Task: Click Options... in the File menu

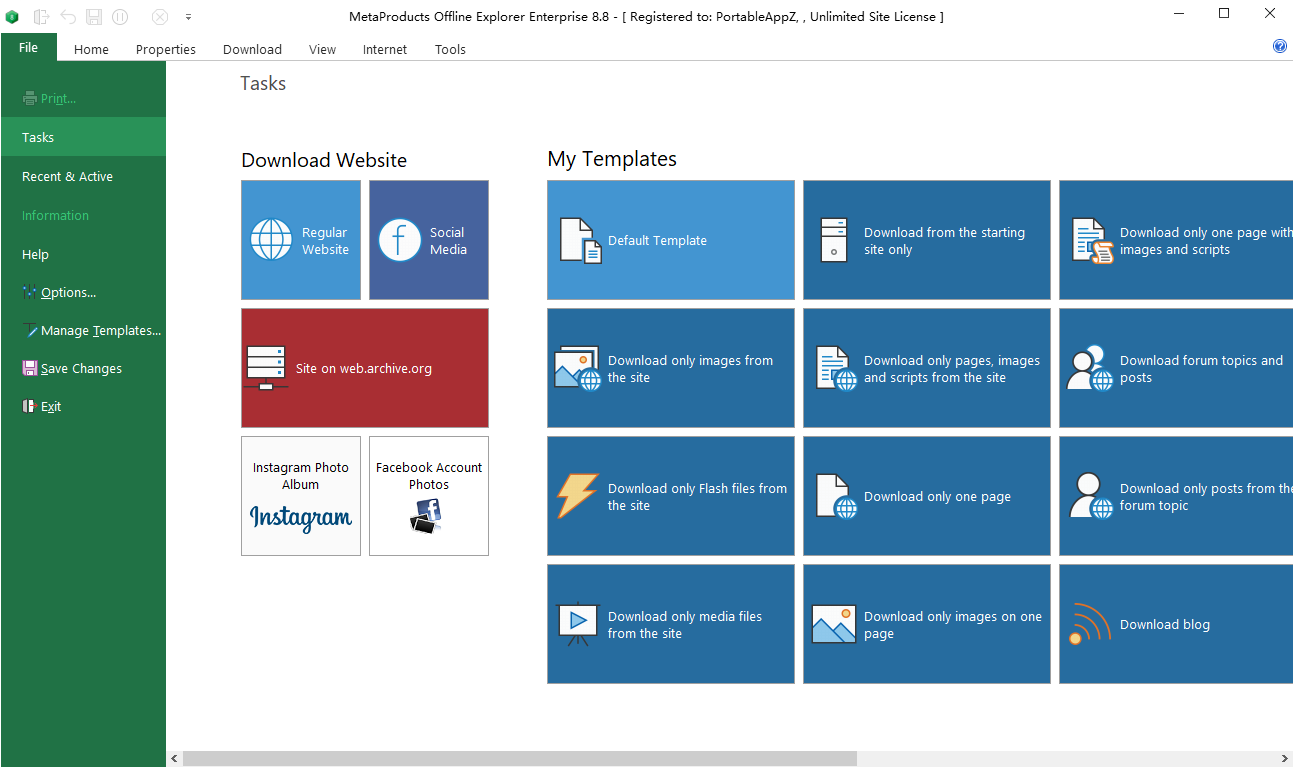Action: pos(68,293)
